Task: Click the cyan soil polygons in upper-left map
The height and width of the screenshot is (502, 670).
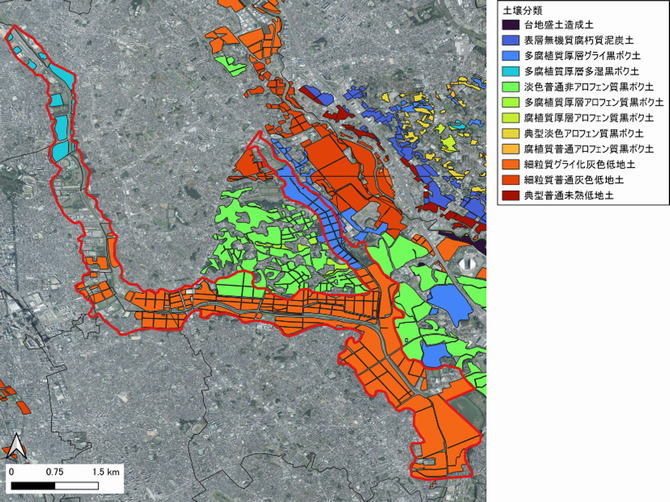Action: pyautogui.click(x=61, y=128)
